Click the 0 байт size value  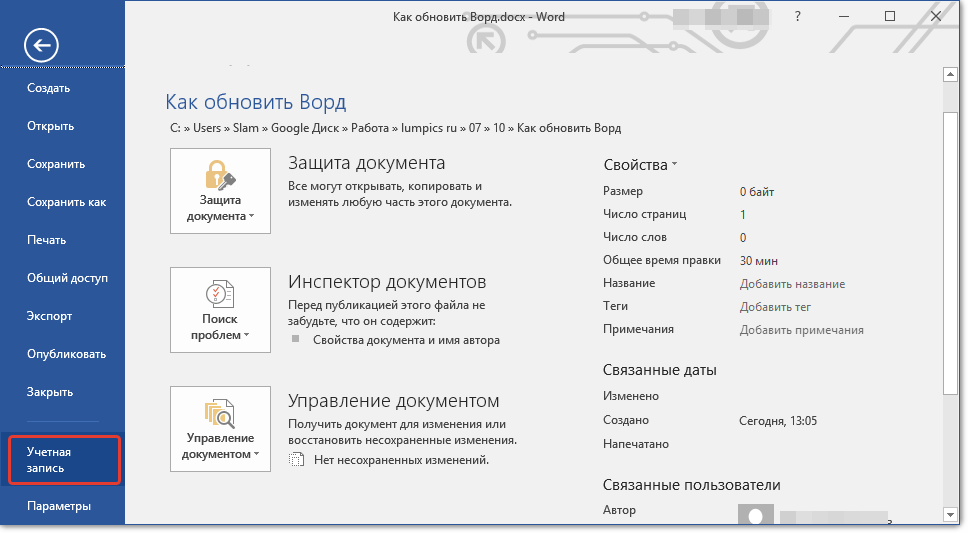pos(757,192)
